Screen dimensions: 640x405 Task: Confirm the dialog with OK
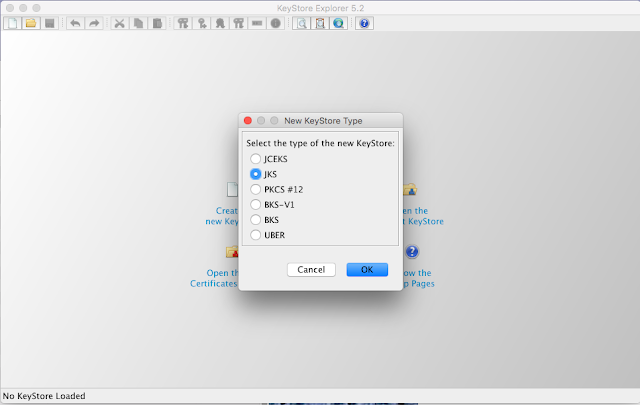[367, 269]
